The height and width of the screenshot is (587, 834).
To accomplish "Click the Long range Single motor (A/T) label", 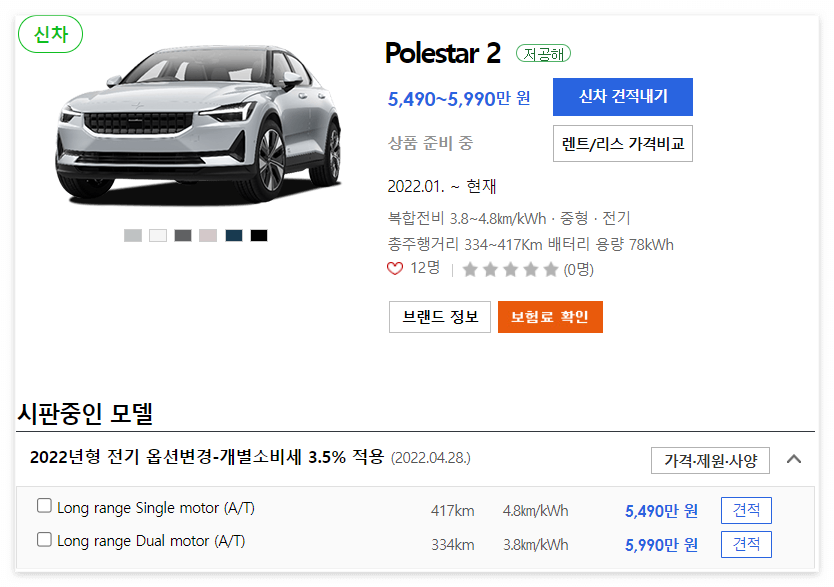I will tap(156, 508).
